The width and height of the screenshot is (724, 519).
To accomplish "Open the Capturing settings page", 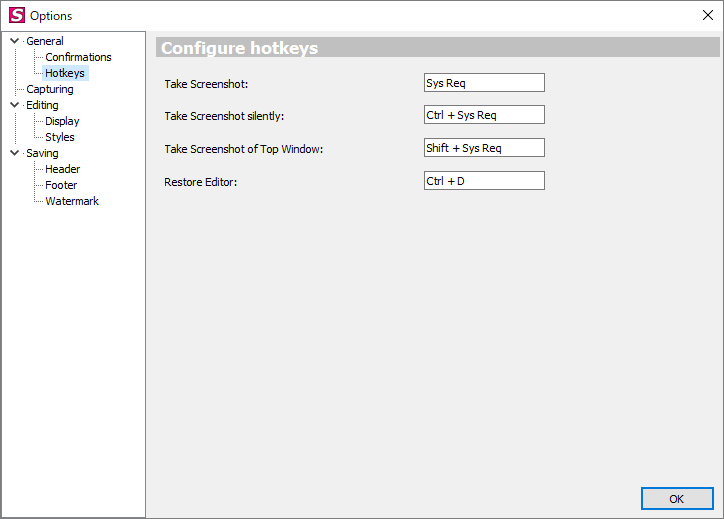I will [50, 89].
